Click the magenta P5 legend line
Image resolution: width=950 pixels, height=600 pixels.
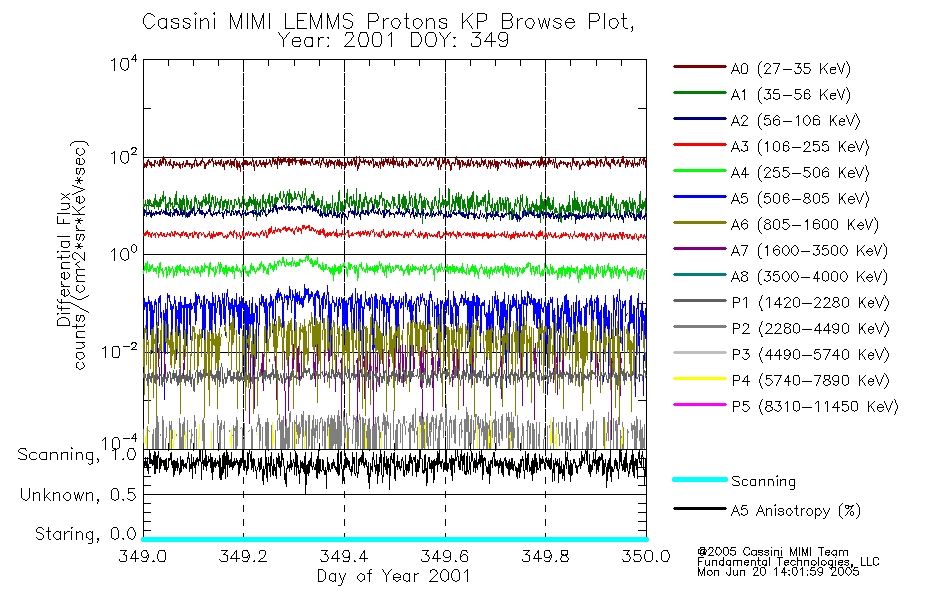[699, 404]
